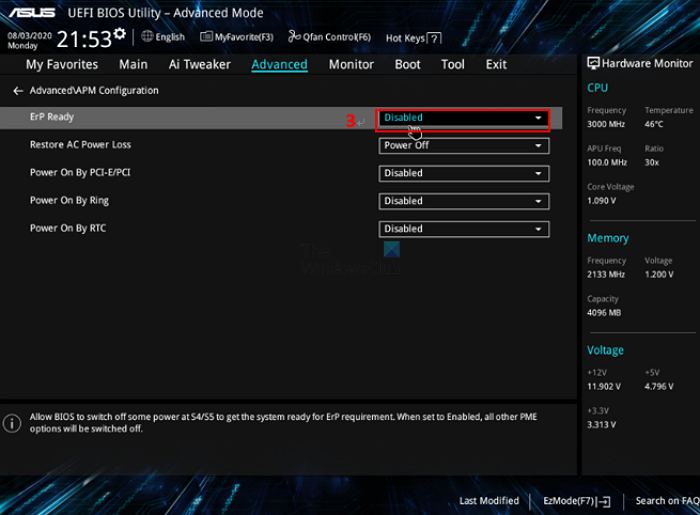Click the 46°C temperature value
Image resolution: width=700 pixels, height=515 pixels.
(654, 124)
